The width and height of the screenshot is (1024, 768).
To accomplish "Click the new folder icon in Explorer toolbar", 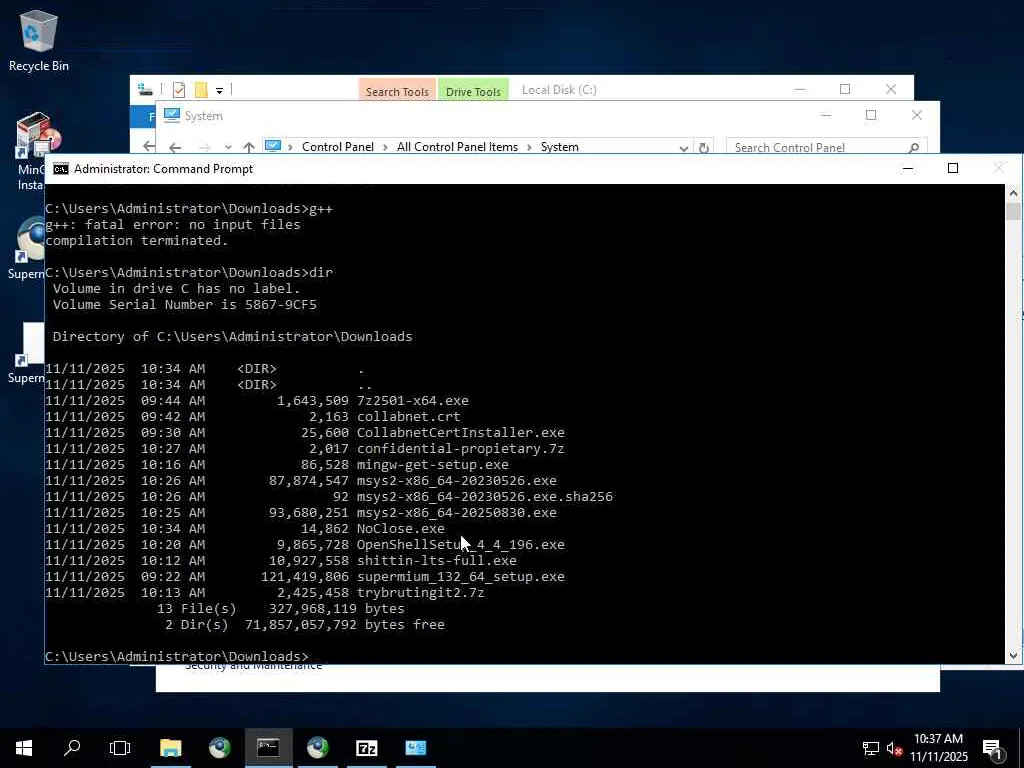I will [201, 90].
